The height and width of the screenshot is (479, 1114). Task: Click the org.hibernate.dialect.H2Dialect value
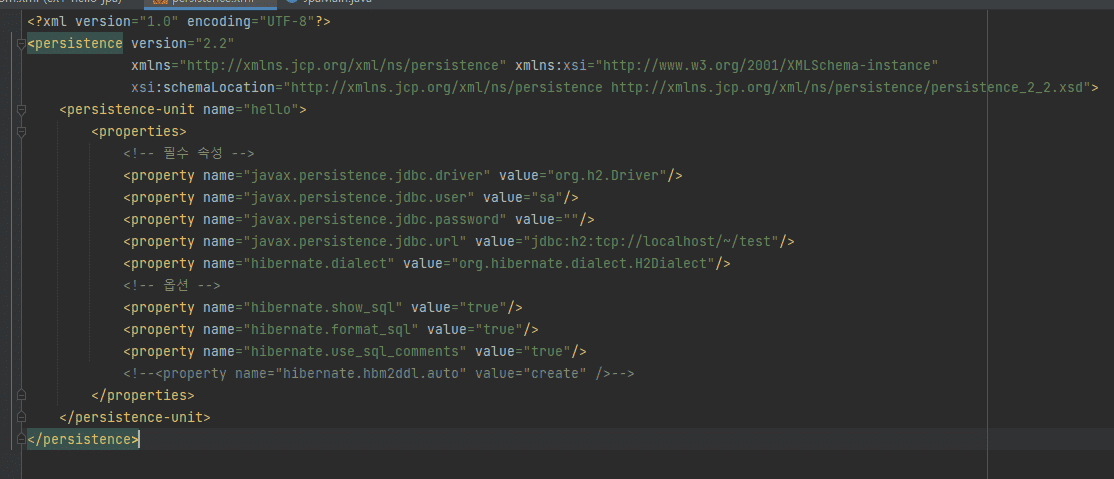[x=583, y=264]
